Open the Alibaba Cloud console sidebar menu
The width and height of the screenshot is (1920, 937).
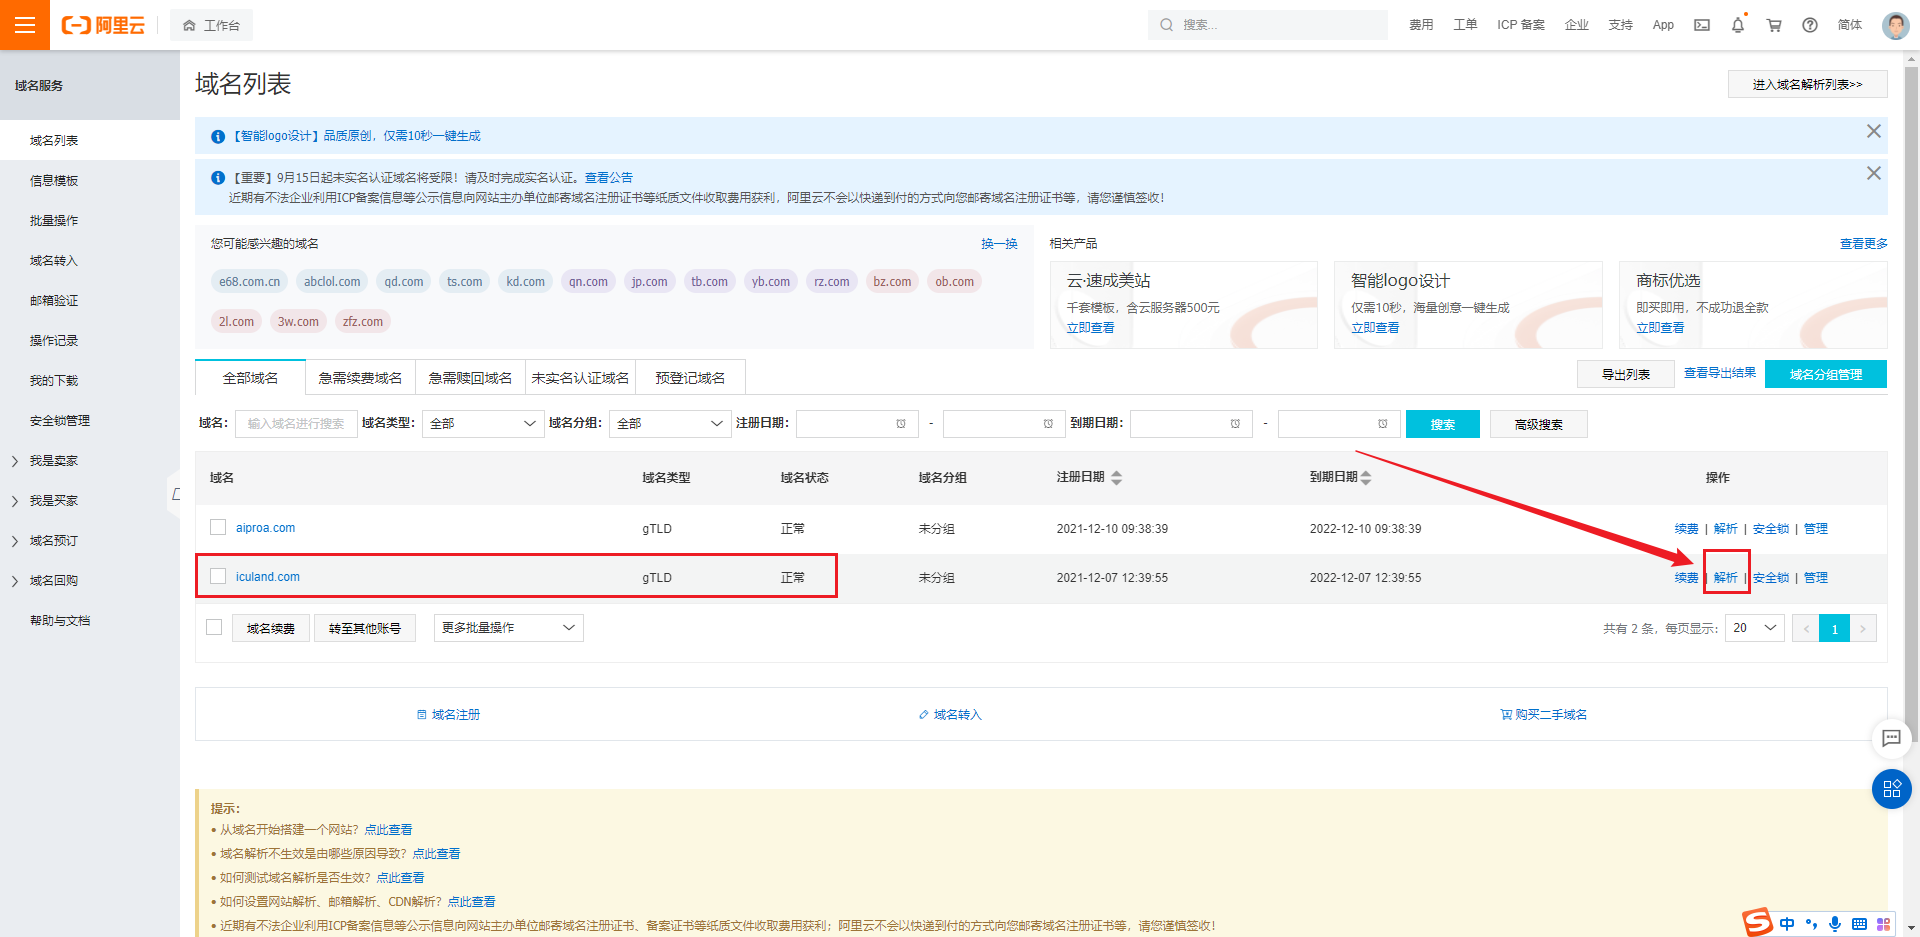click(x=24, y=24)
